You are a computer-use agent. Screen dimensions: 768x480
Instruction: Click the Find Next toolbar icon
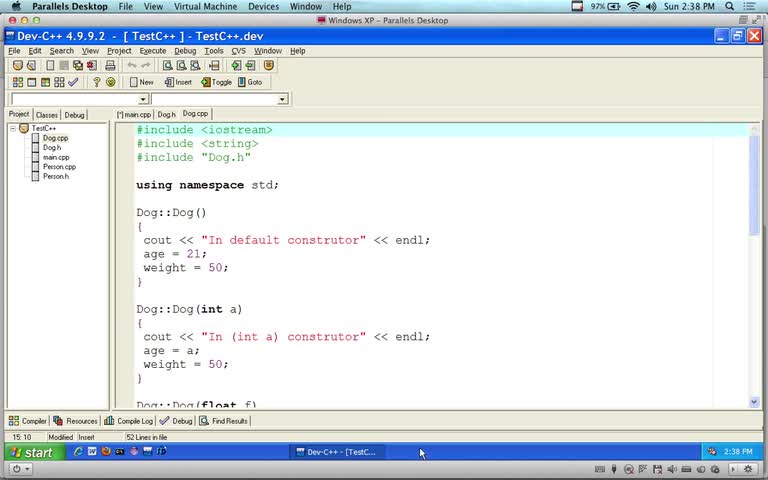pos(181,65)
